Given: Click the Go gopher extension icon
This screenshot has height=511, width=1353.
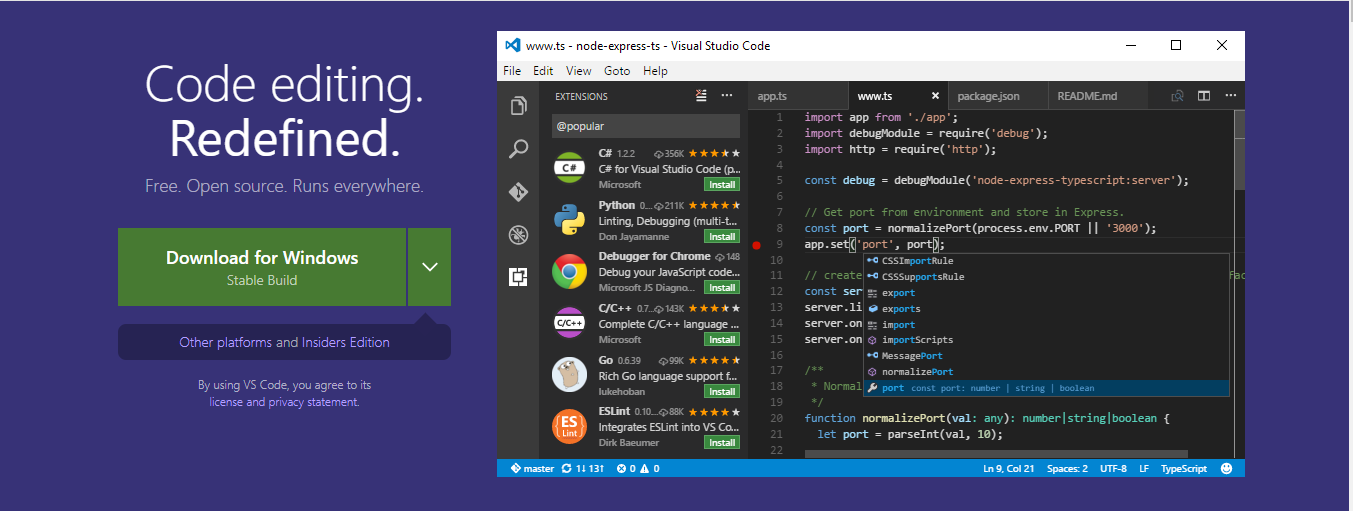Looking at the screenshot, I should (569, 375).
